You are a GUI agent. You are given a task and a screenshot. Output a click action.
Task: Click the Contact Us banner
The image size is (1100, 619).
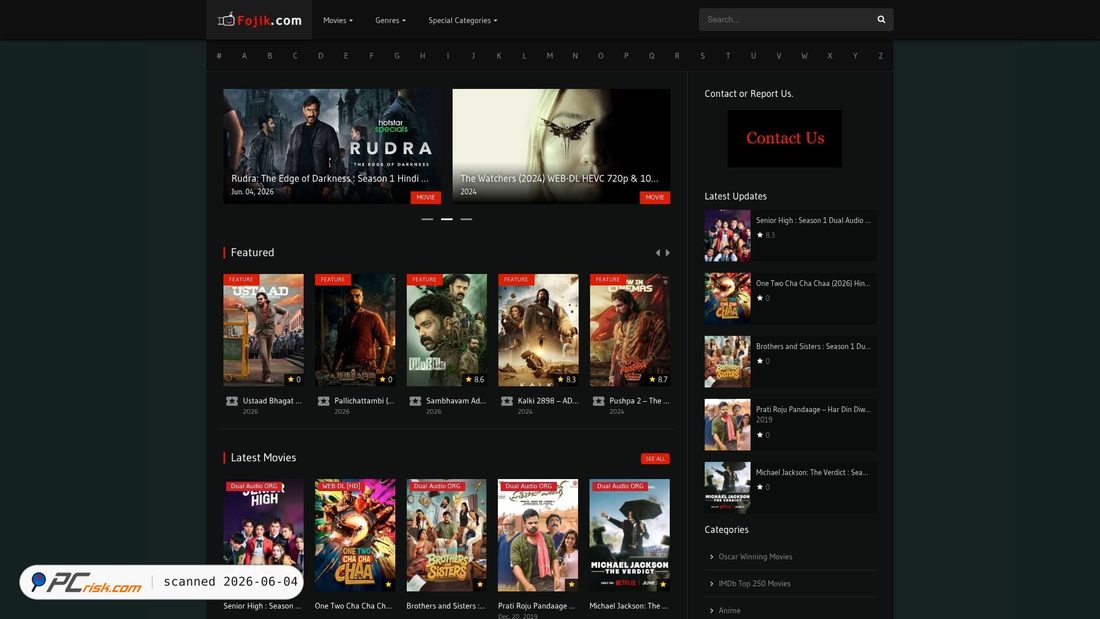(785, 138)
